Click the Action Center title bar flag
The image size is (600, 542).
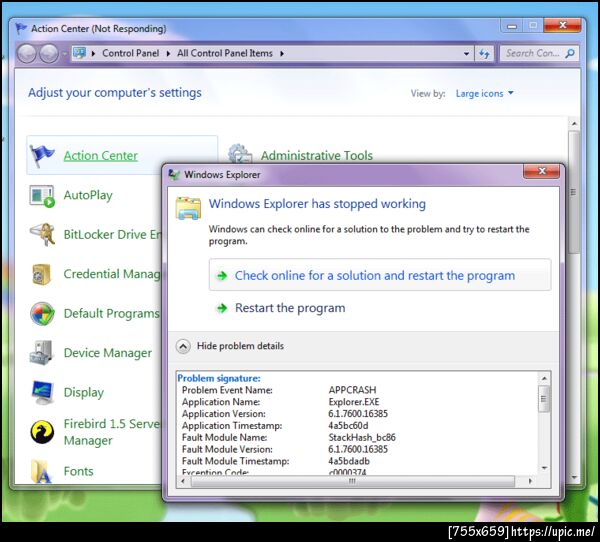coord(21,28)
